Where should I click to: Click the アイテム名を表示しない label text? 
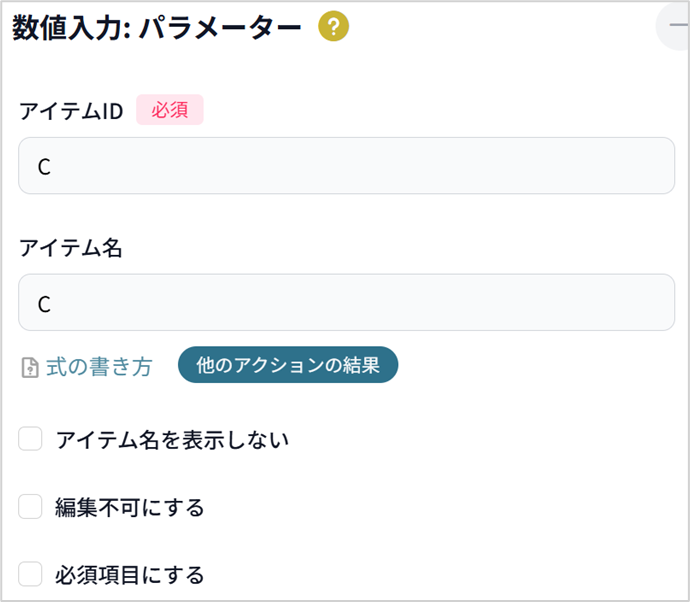(x=172, y=440)
